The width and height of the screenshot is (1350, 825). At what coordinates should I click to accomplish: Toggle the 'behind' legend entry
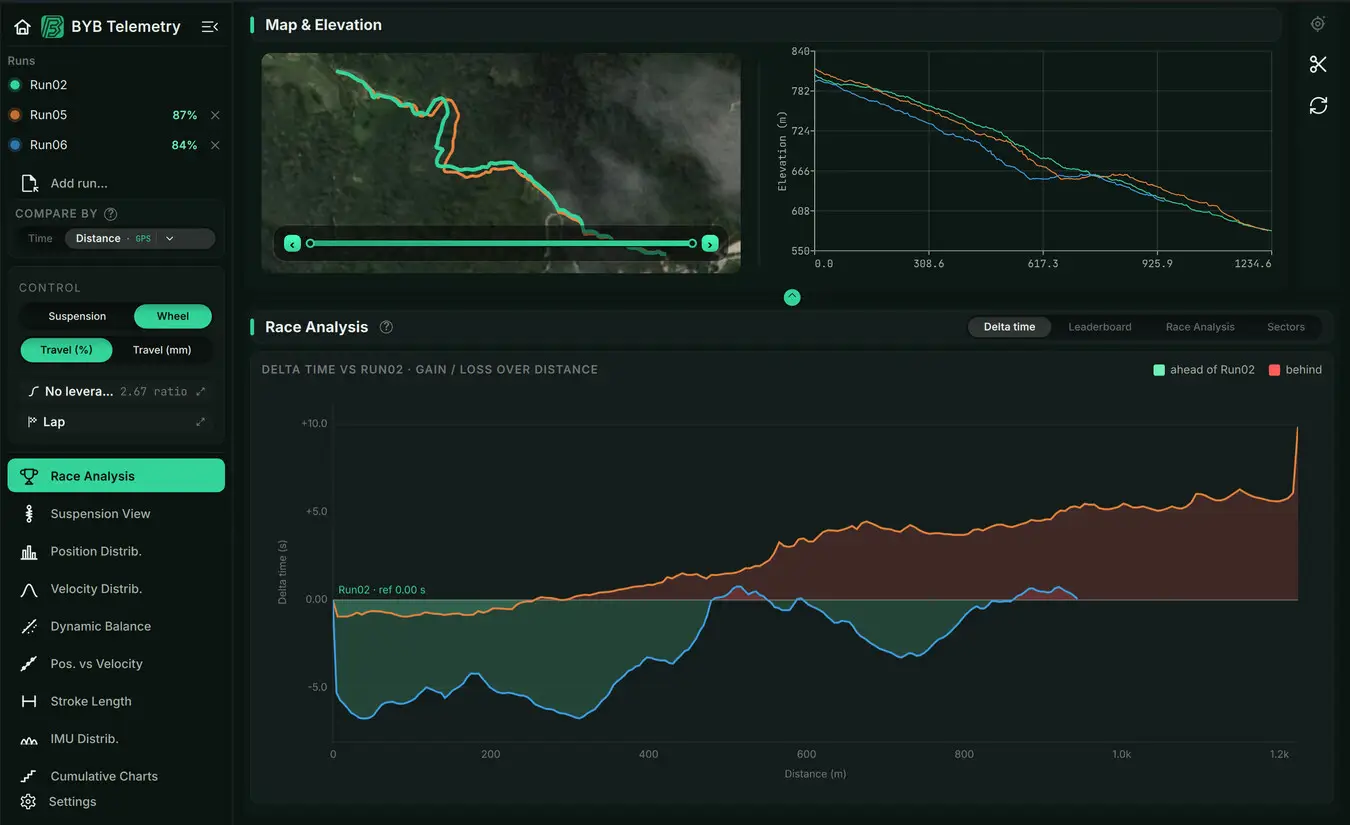point(1295,370)
